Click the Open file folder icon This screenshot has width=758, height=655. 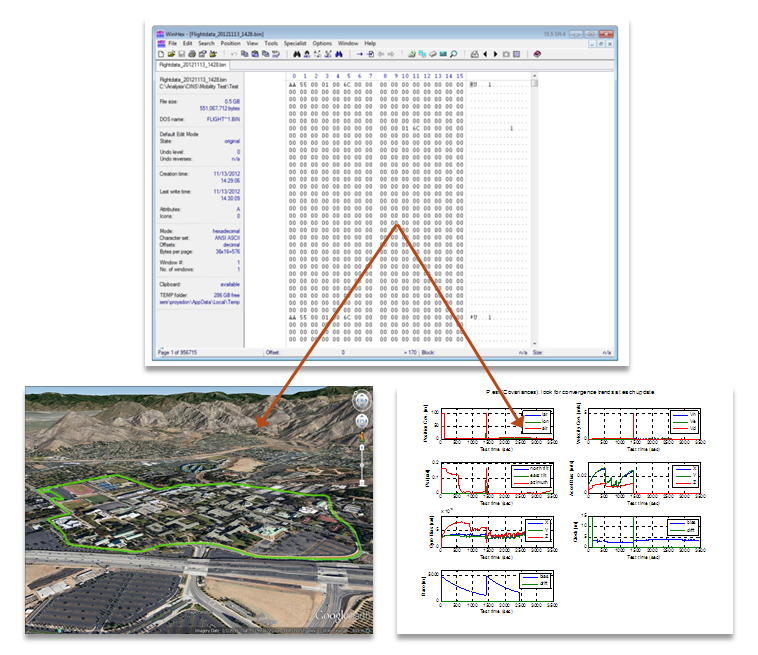point(172,54)
